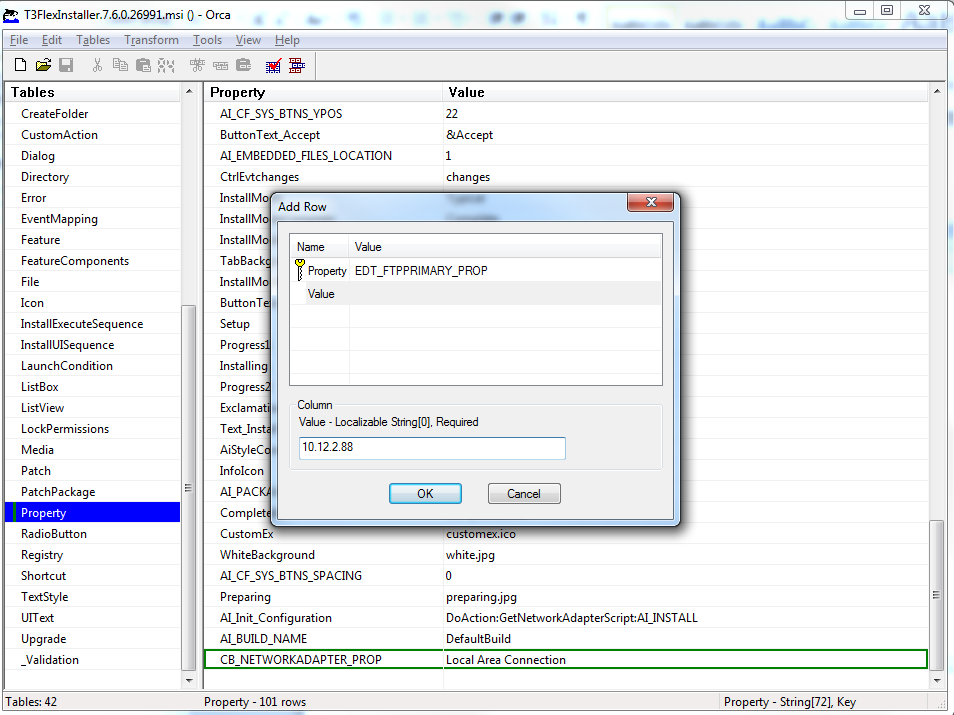Open the Transform menu
Image resolution: width=954 pixels, height=715 pixels.
(x=151, y=40)
